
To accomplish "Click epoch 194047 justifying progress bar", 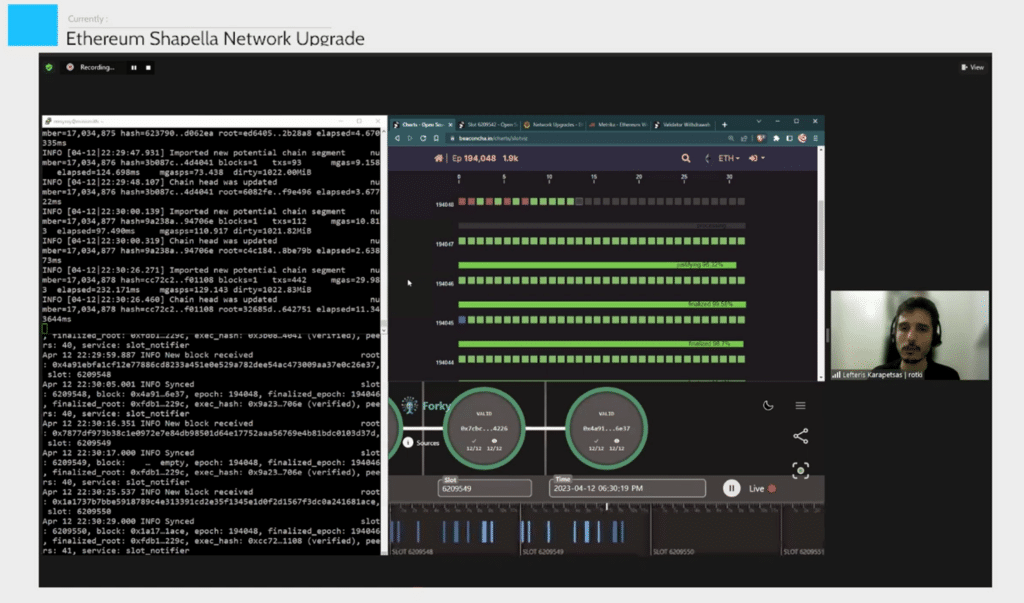I will click(x=597, y=265).
